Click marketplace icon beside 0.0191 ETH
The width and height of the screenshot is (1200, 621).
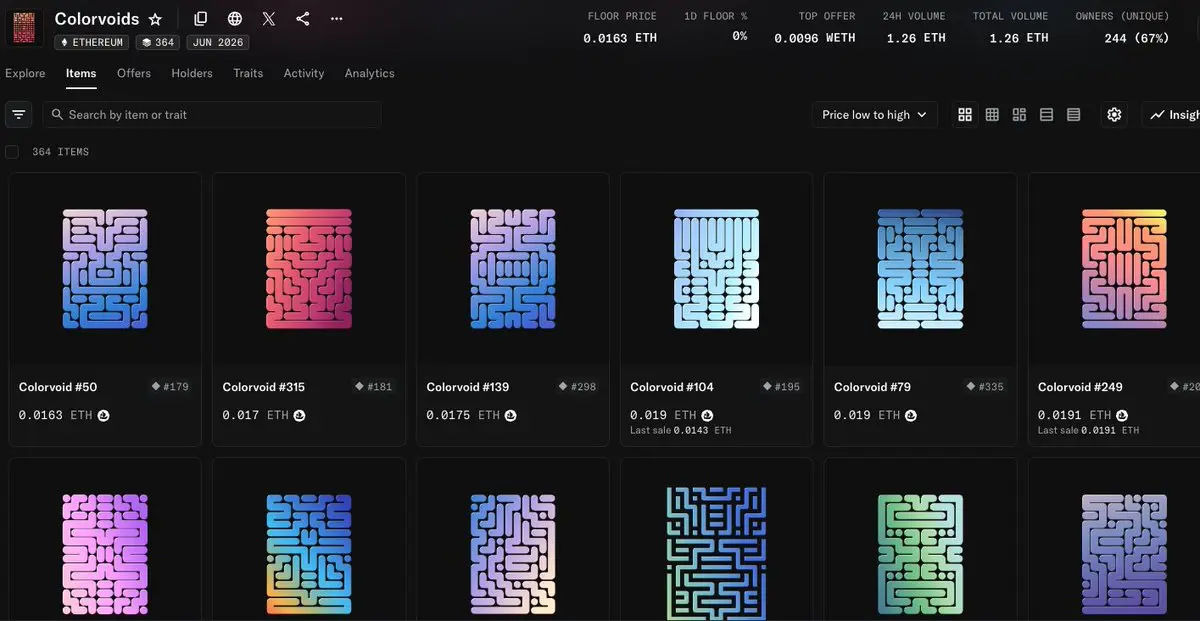coord(1122,415)
